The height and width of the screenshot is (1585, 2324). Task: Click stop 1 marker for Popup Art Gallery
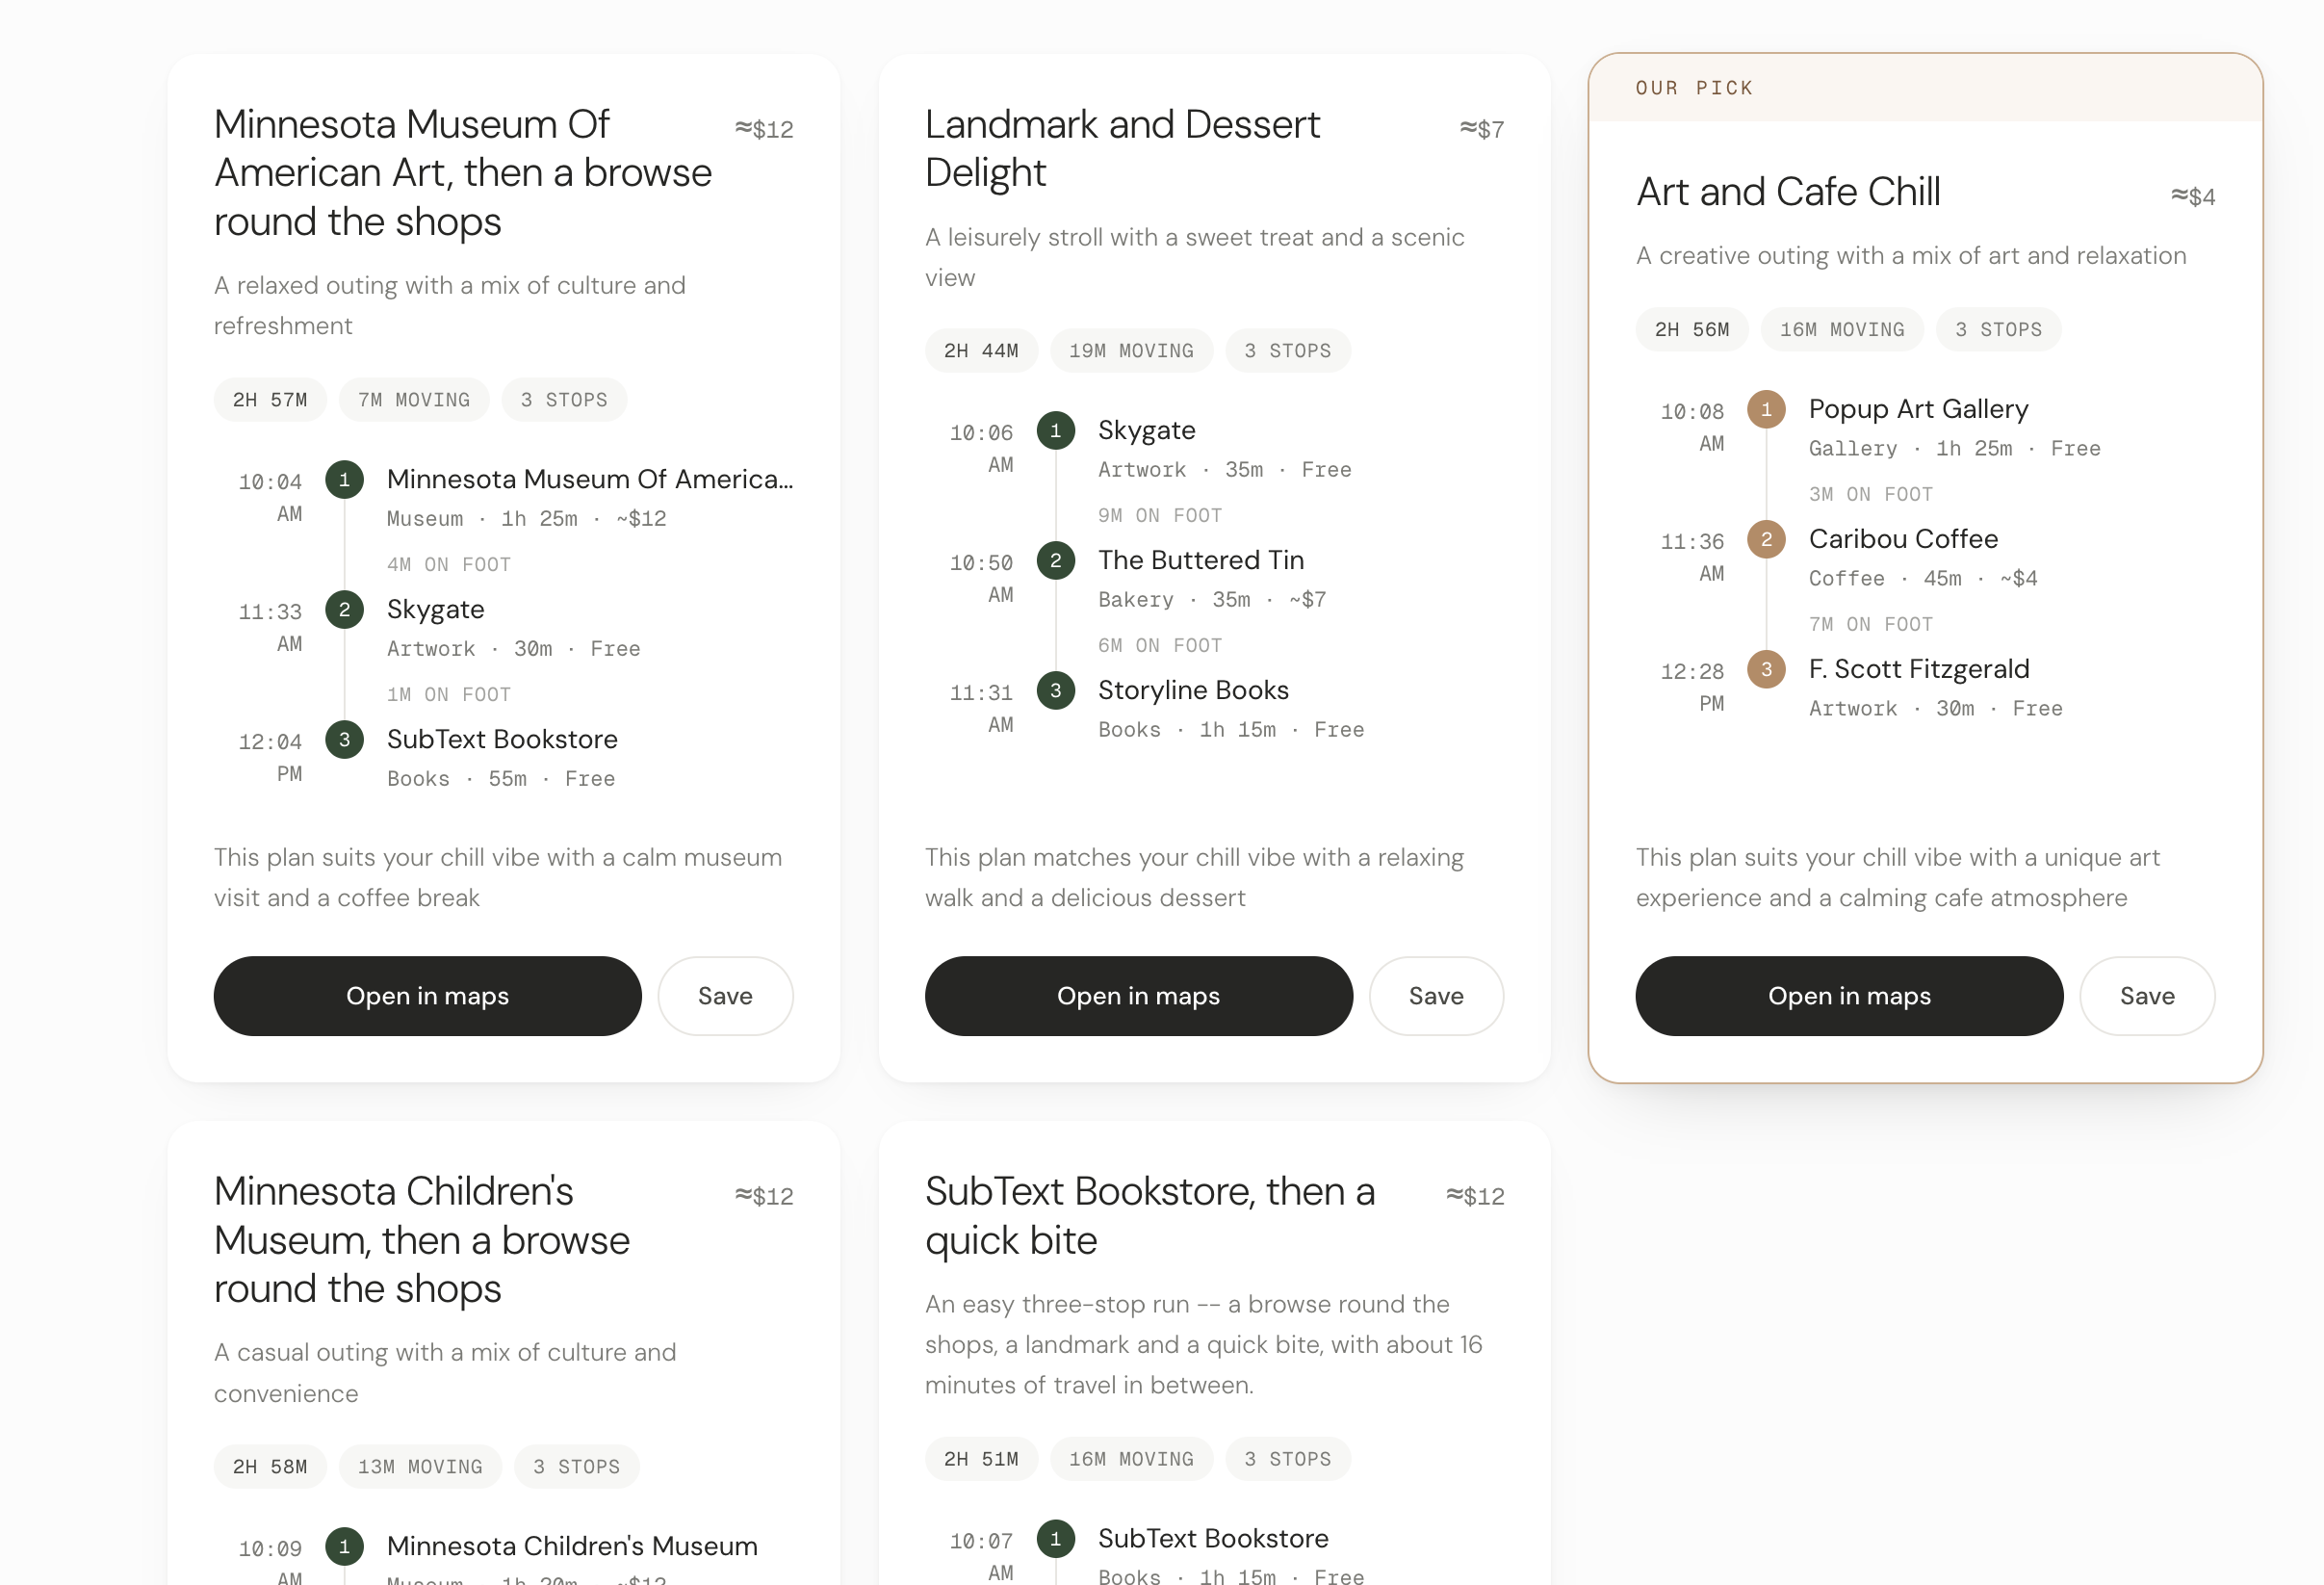click(1766, 410)
